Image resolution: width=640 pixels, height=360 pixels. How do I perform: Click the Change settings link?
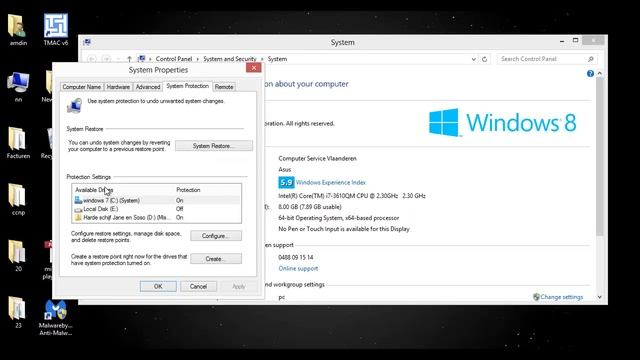[x=562, y=297]
